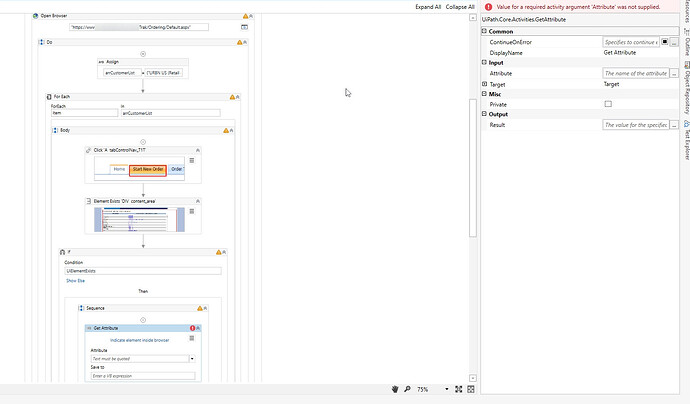Open options menu of the Click activity
Image resolution: width=690 pixels, height=404 pixels.
pyautogui.click(x=192, y=161)
